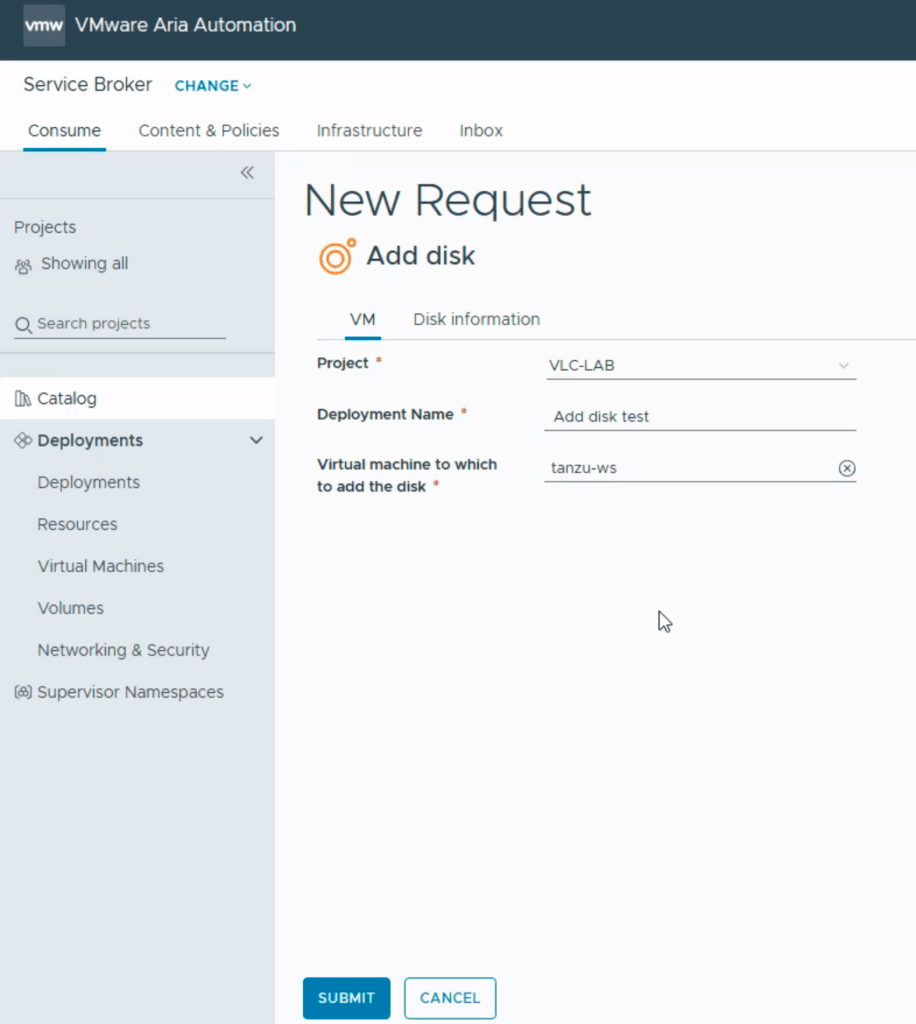The height and width of the screenshot is (1024, 916).
Task: Click the search magnifier icon
Action: point(24,325)
